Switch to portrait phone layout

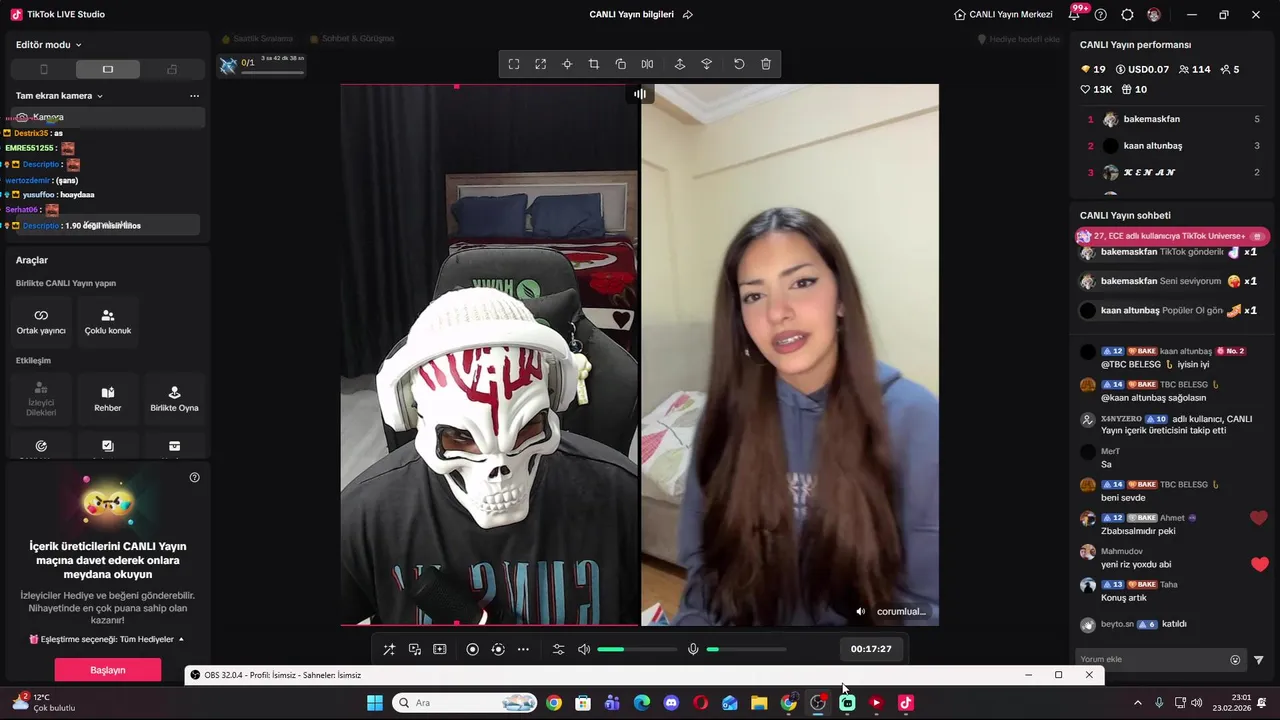tap(43, 69)
